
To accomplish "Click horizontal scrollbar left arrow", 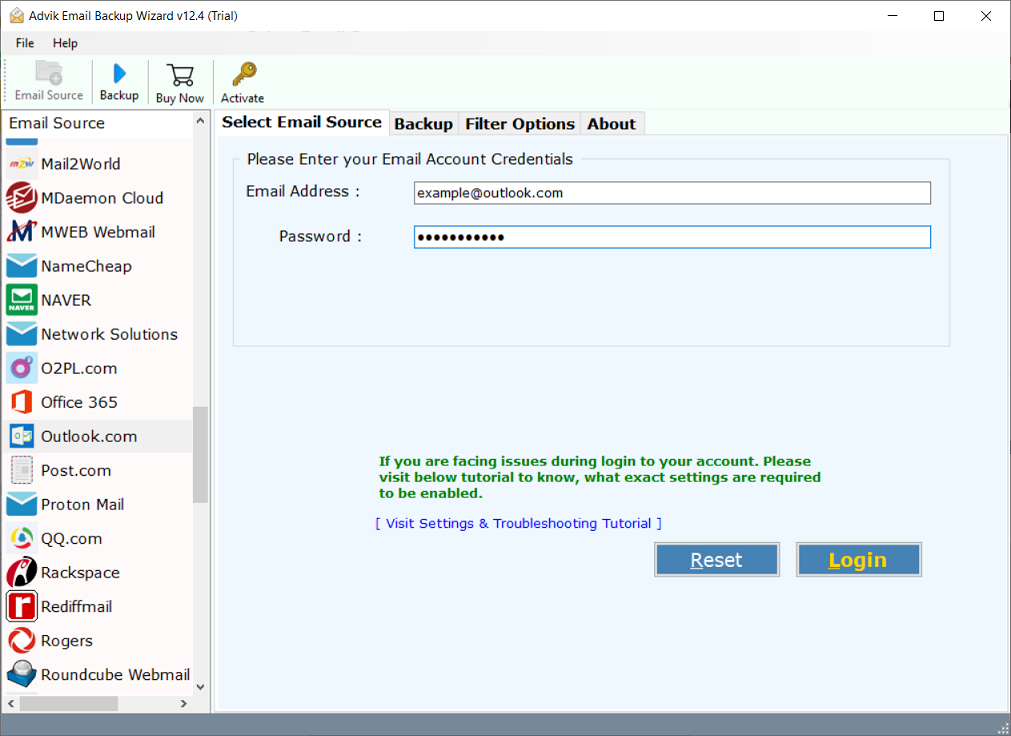I will (11, 703).
